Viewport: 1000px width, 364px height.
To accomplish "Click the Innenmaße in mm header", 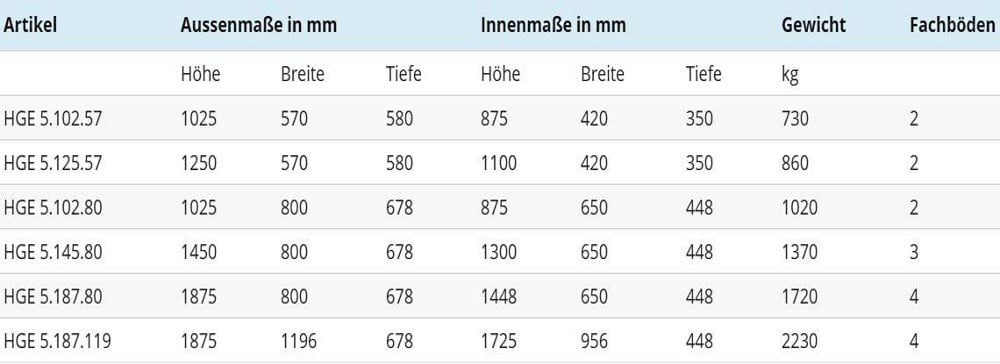I will [554, 25].
